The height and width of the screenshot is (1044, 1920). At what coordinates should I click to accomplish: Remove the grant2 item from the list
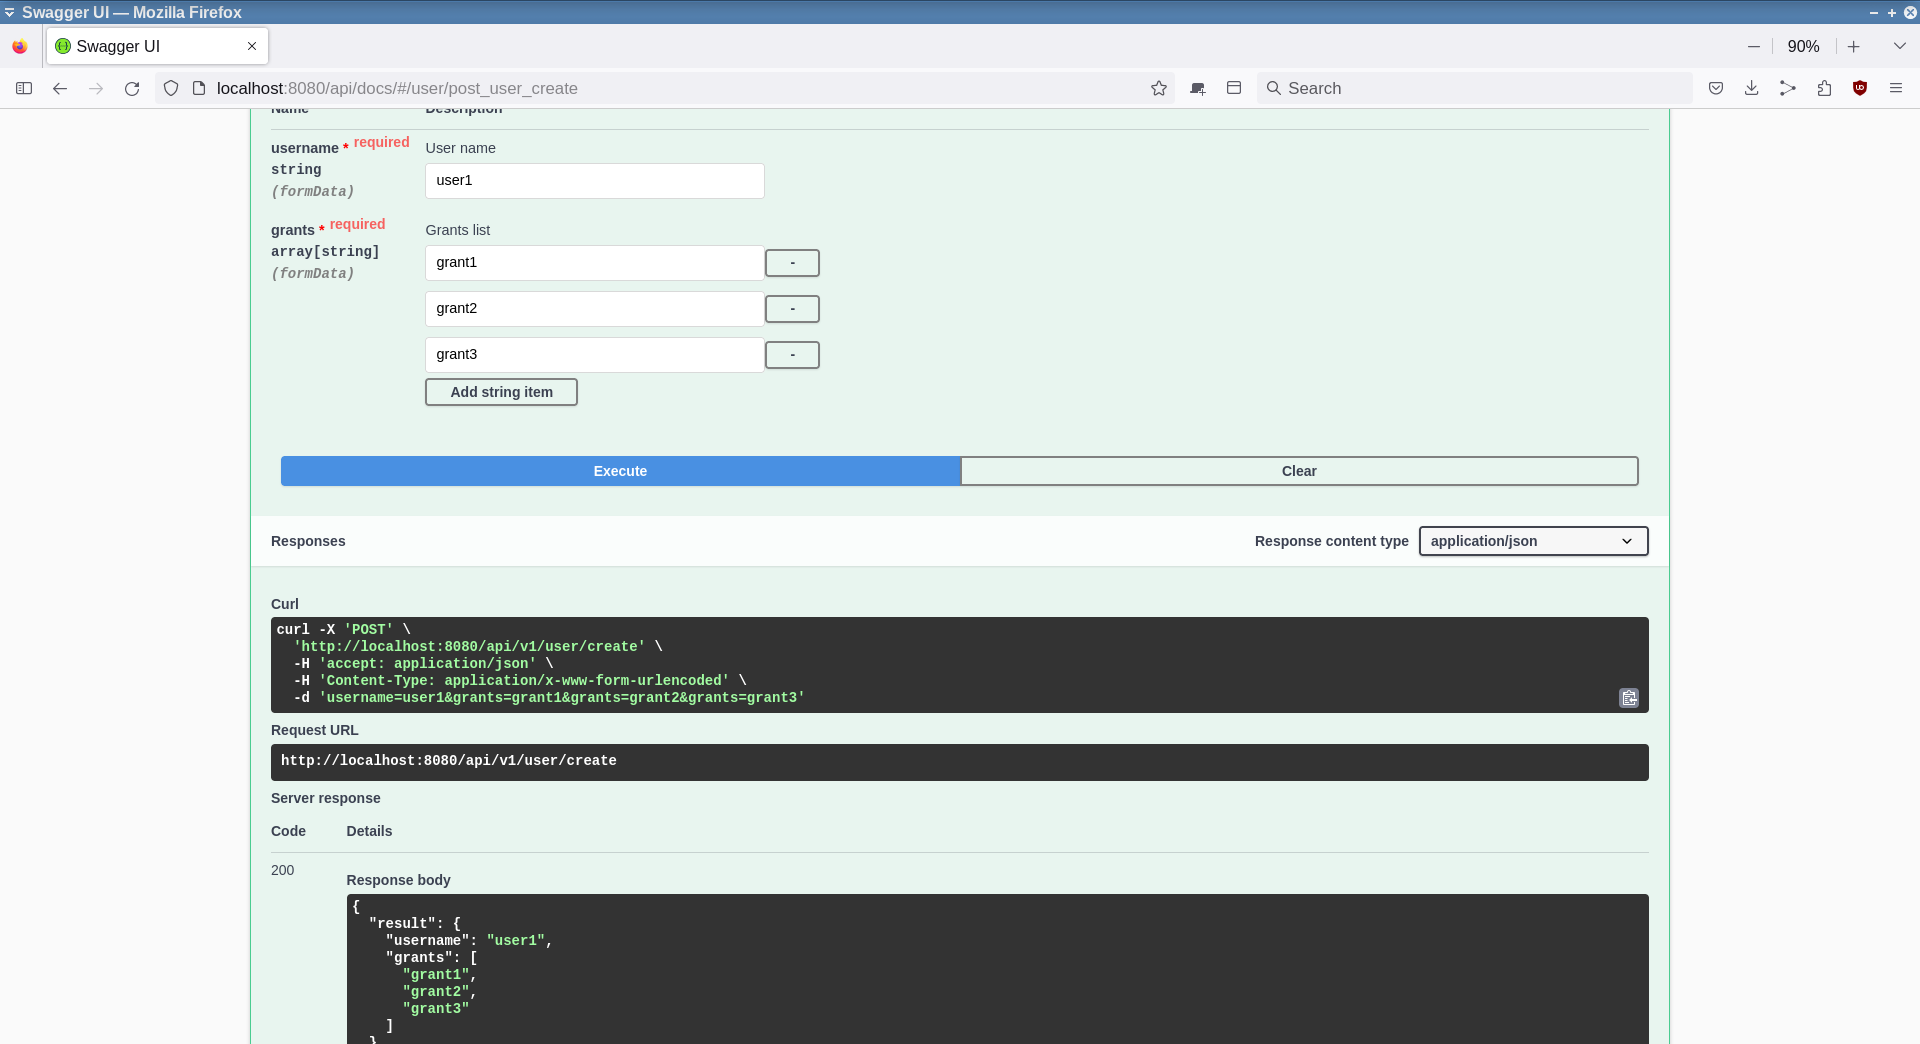point(792,309)
